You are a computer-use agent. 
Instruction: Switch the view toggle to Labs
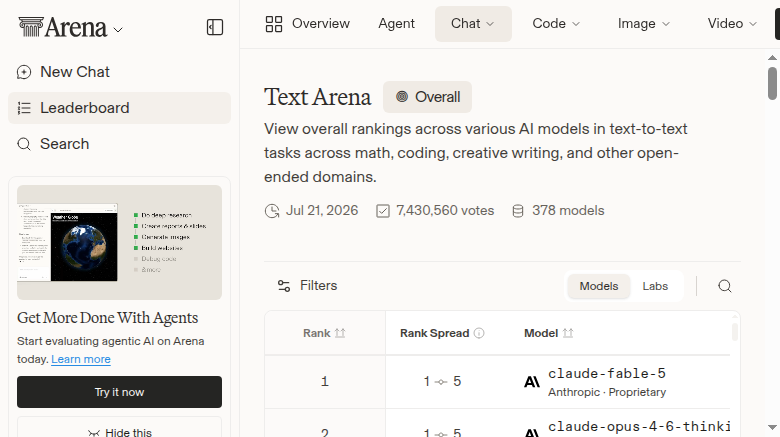click(x=655, y=286)
